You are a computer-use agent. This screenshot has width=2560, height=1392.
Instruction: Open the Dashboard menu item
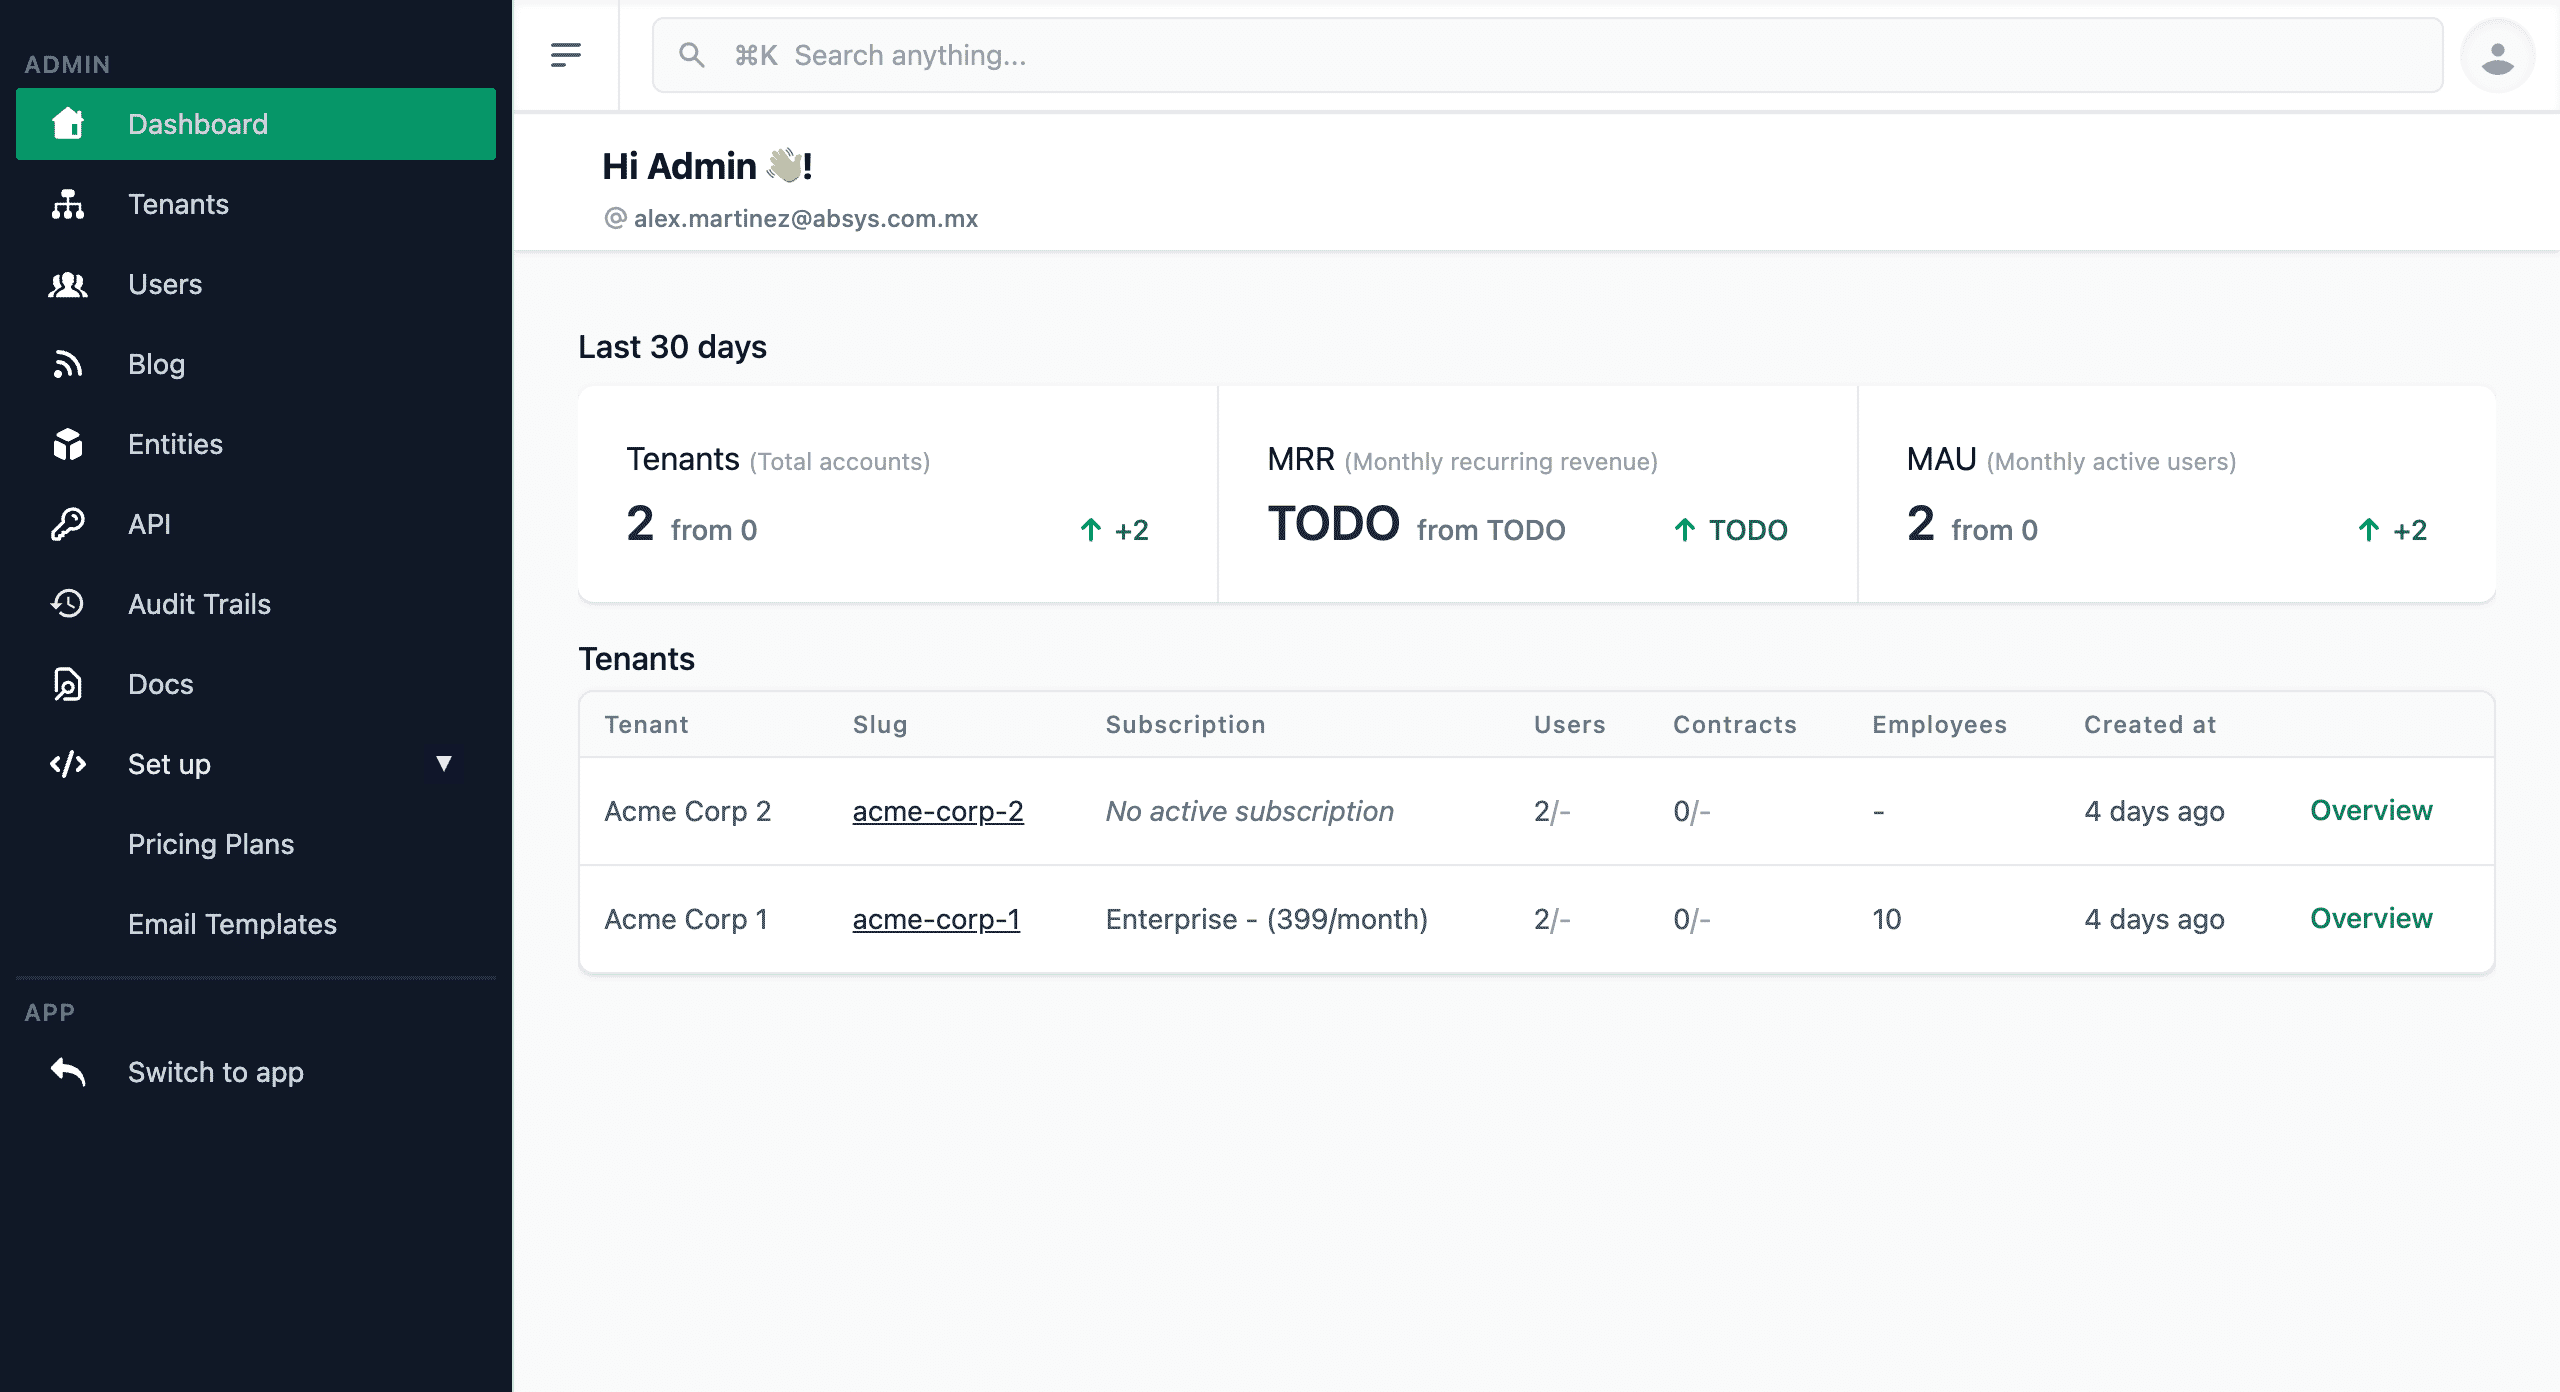click(256, 124)
